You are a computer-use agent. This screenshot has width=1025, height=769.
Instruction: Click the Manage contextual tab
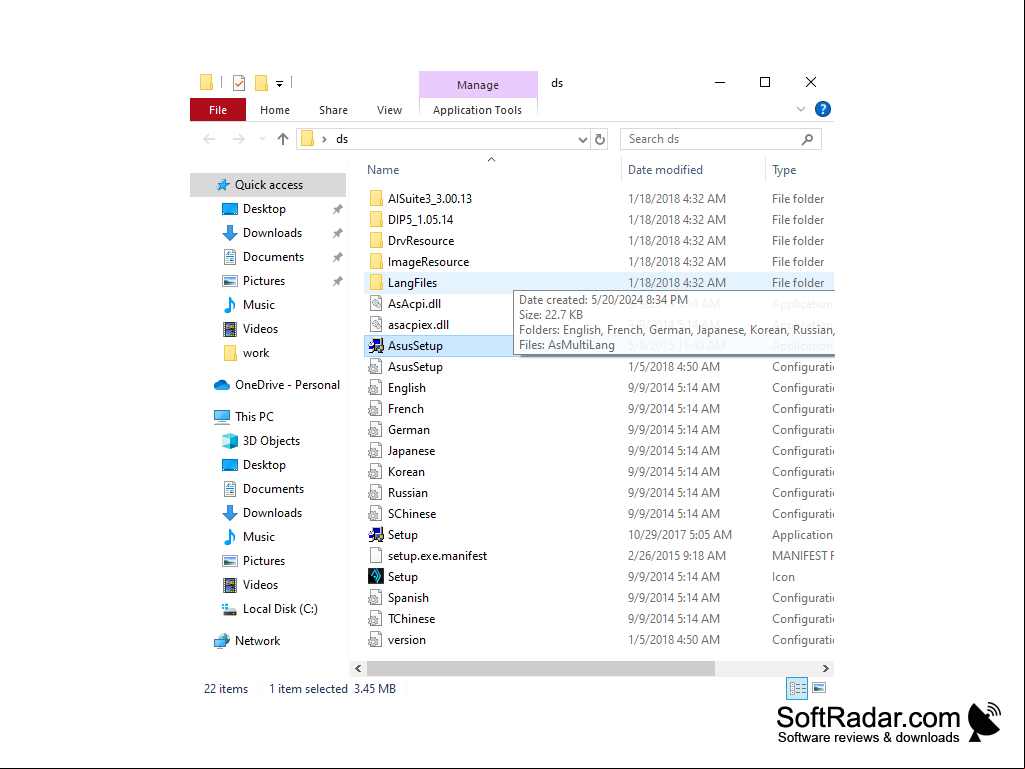pos(478,85)
